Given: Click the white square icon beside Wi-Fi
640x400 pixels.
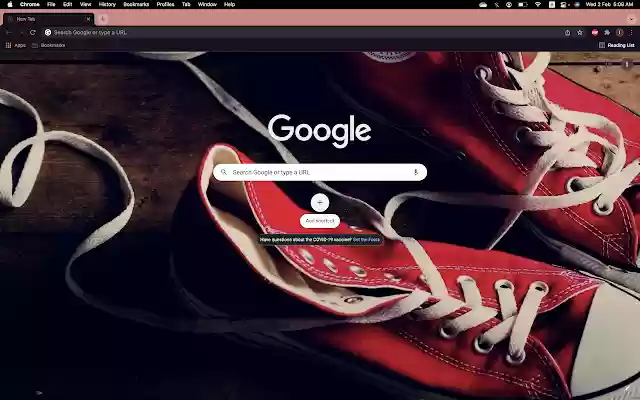Looking at the screenshot, I should (552, 4).
